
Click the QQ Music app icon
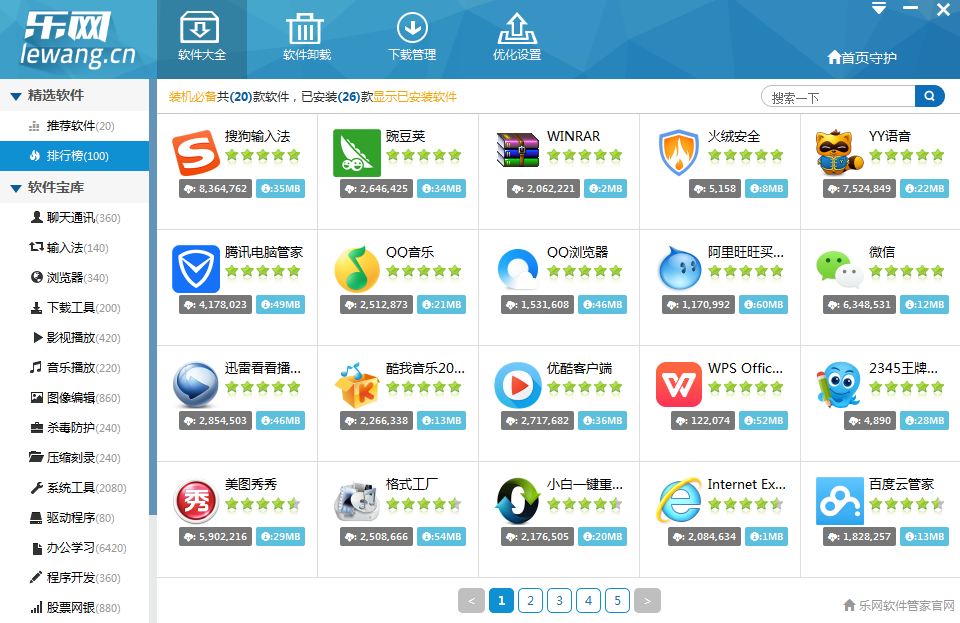(x=356, y=269)
